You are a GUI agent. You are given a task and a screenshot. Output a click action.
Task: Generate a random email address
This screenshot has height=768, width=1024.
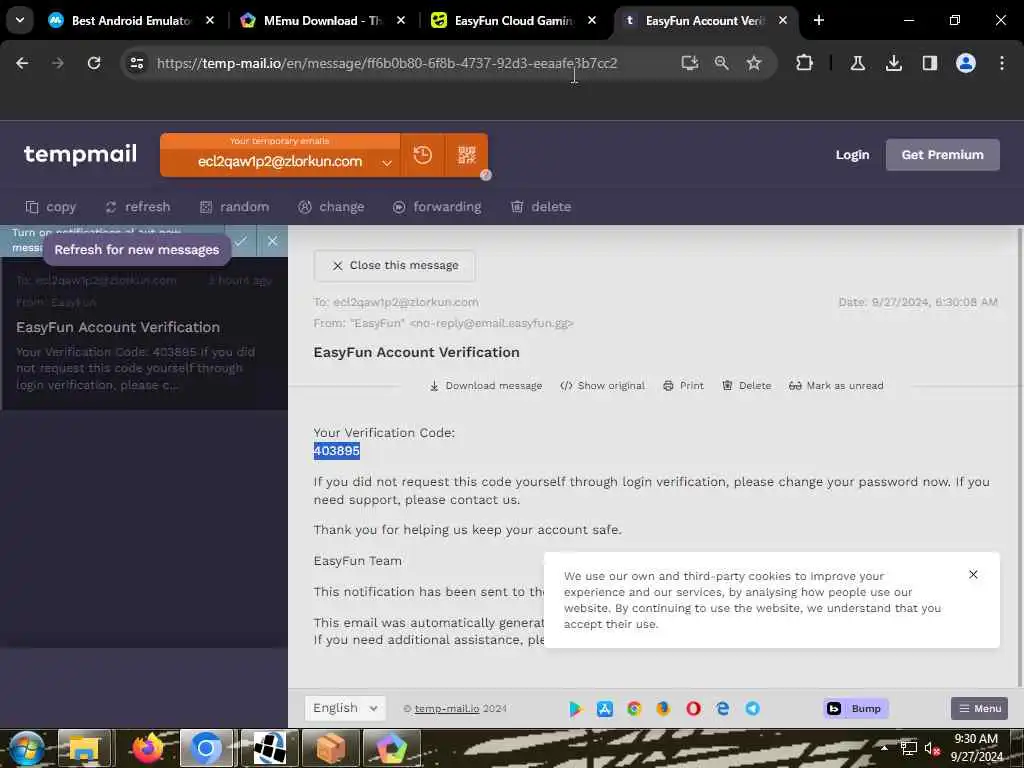[234, 207]
